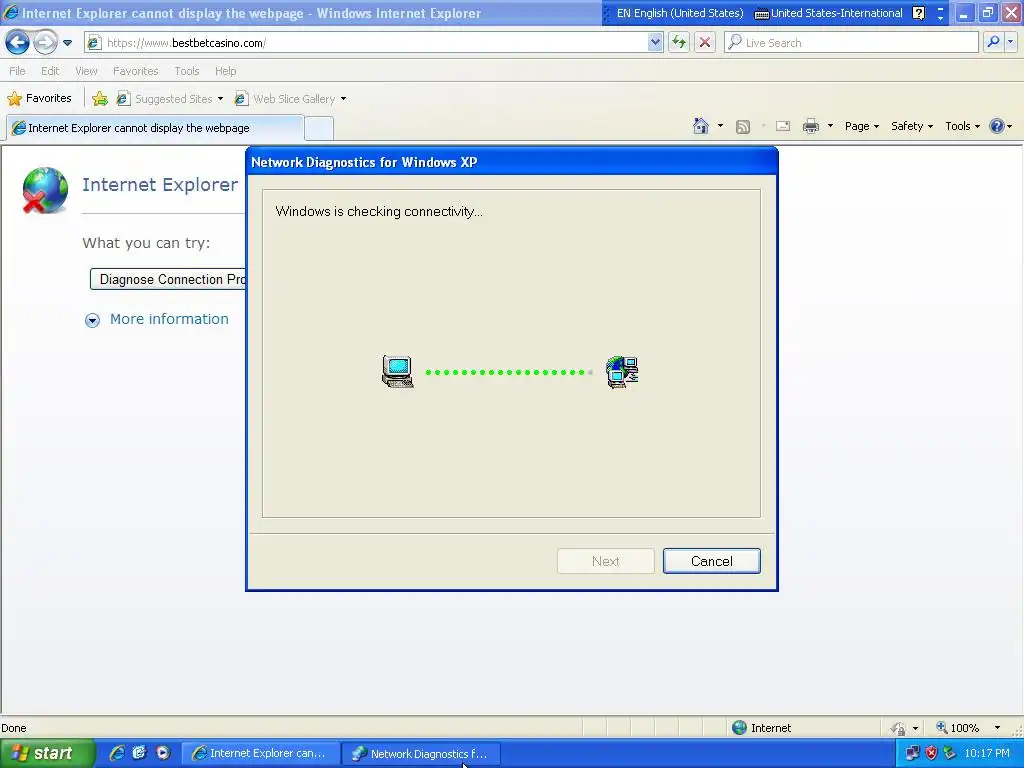This screenshot has width=1024, height=768.
Task: Expand the address bar URL history dropdown
Action: [656, 43]
